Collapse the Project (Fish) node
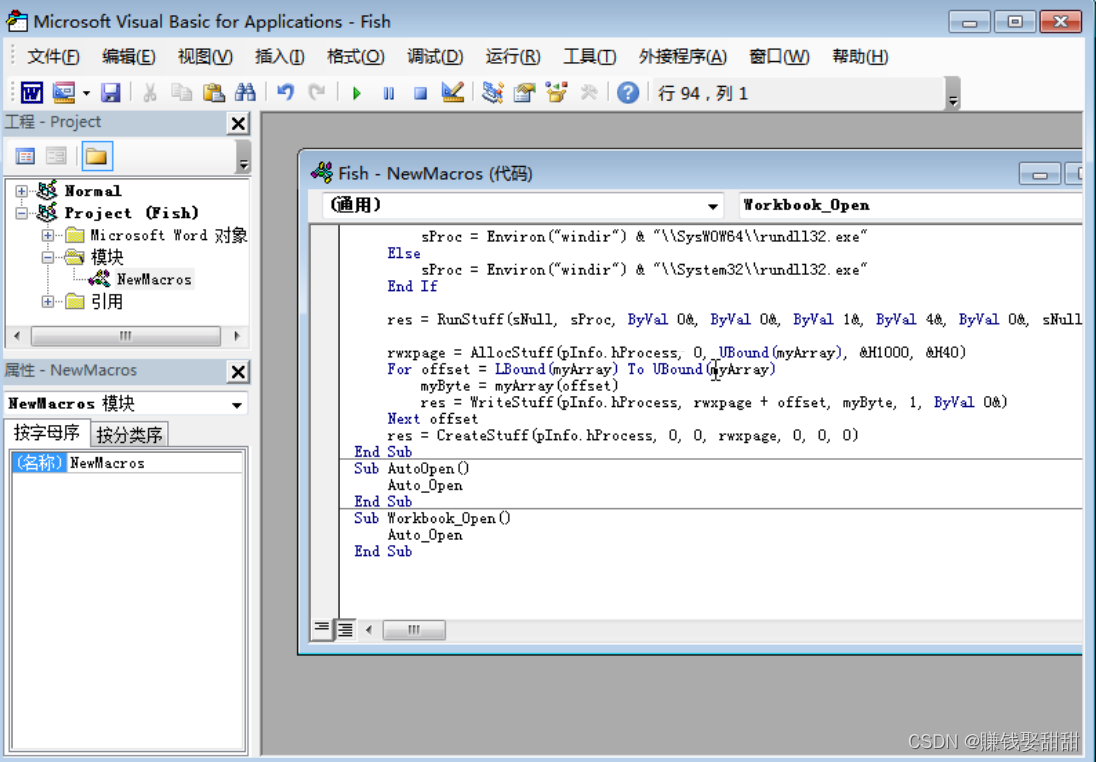The height and width of the screenshot is (762, 1096). click(x=22, y=213)
